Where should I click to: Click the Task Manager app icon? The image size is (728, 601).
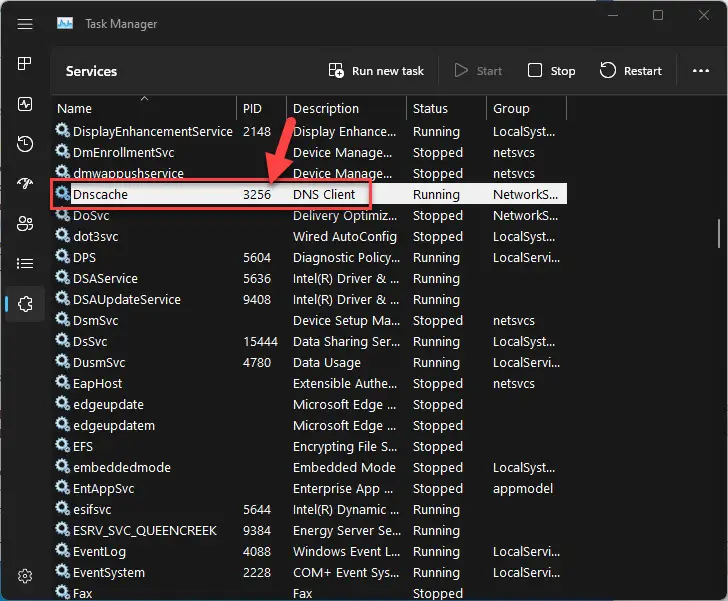(65, 23)
